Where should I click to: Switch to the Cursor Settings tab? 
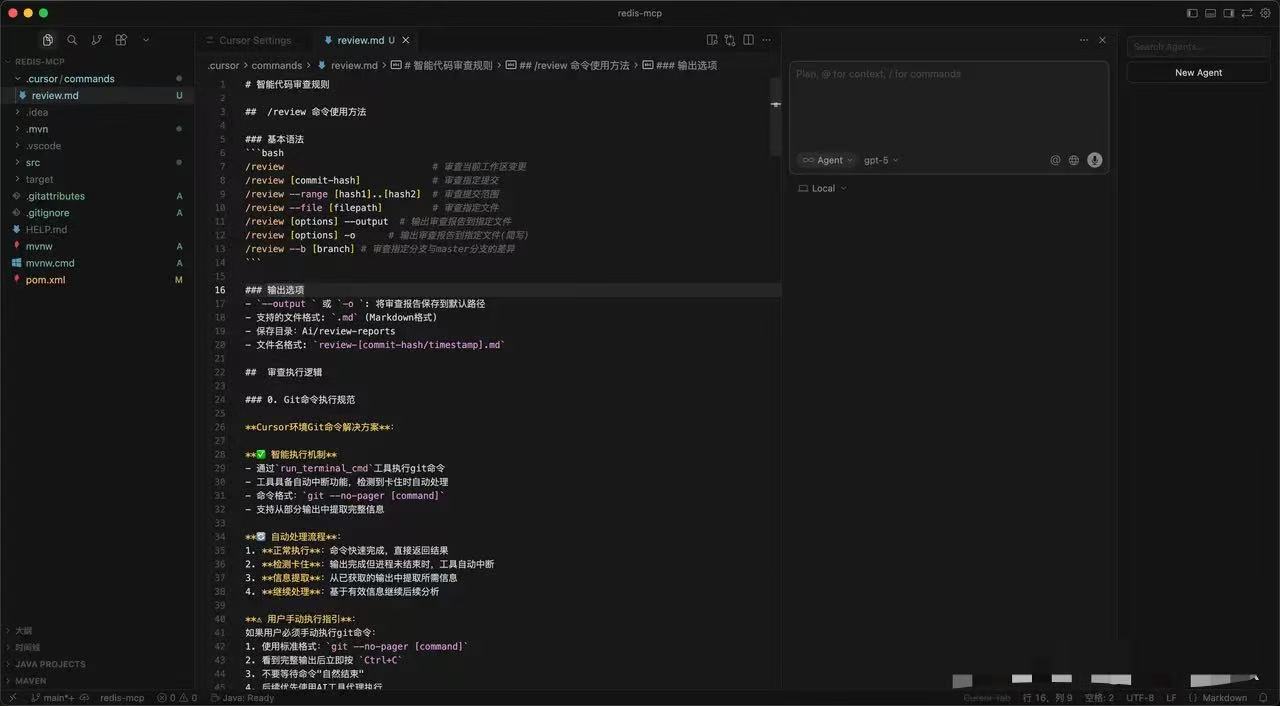pyautogui.click(x=255, y=41)
